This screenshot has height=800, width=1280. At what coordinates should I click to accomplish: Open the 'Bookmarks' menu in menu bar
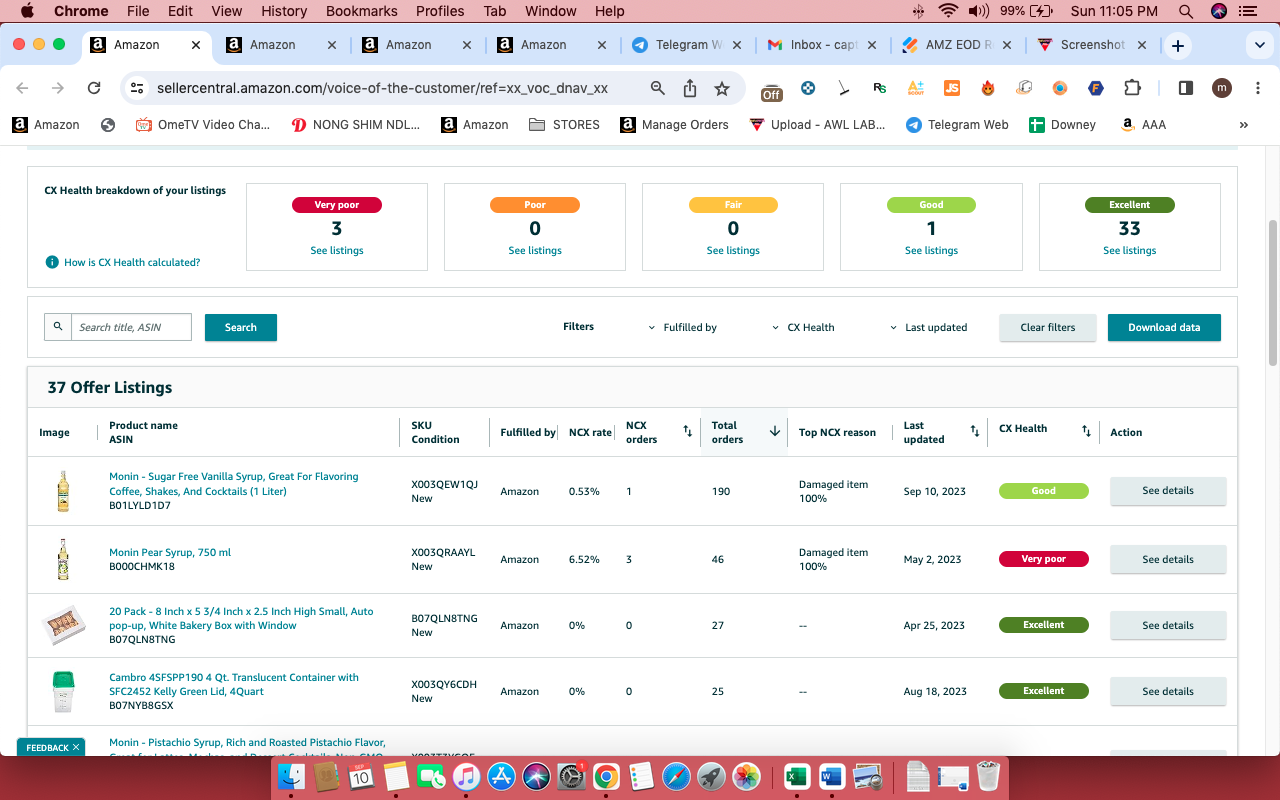tap(361, 11)
